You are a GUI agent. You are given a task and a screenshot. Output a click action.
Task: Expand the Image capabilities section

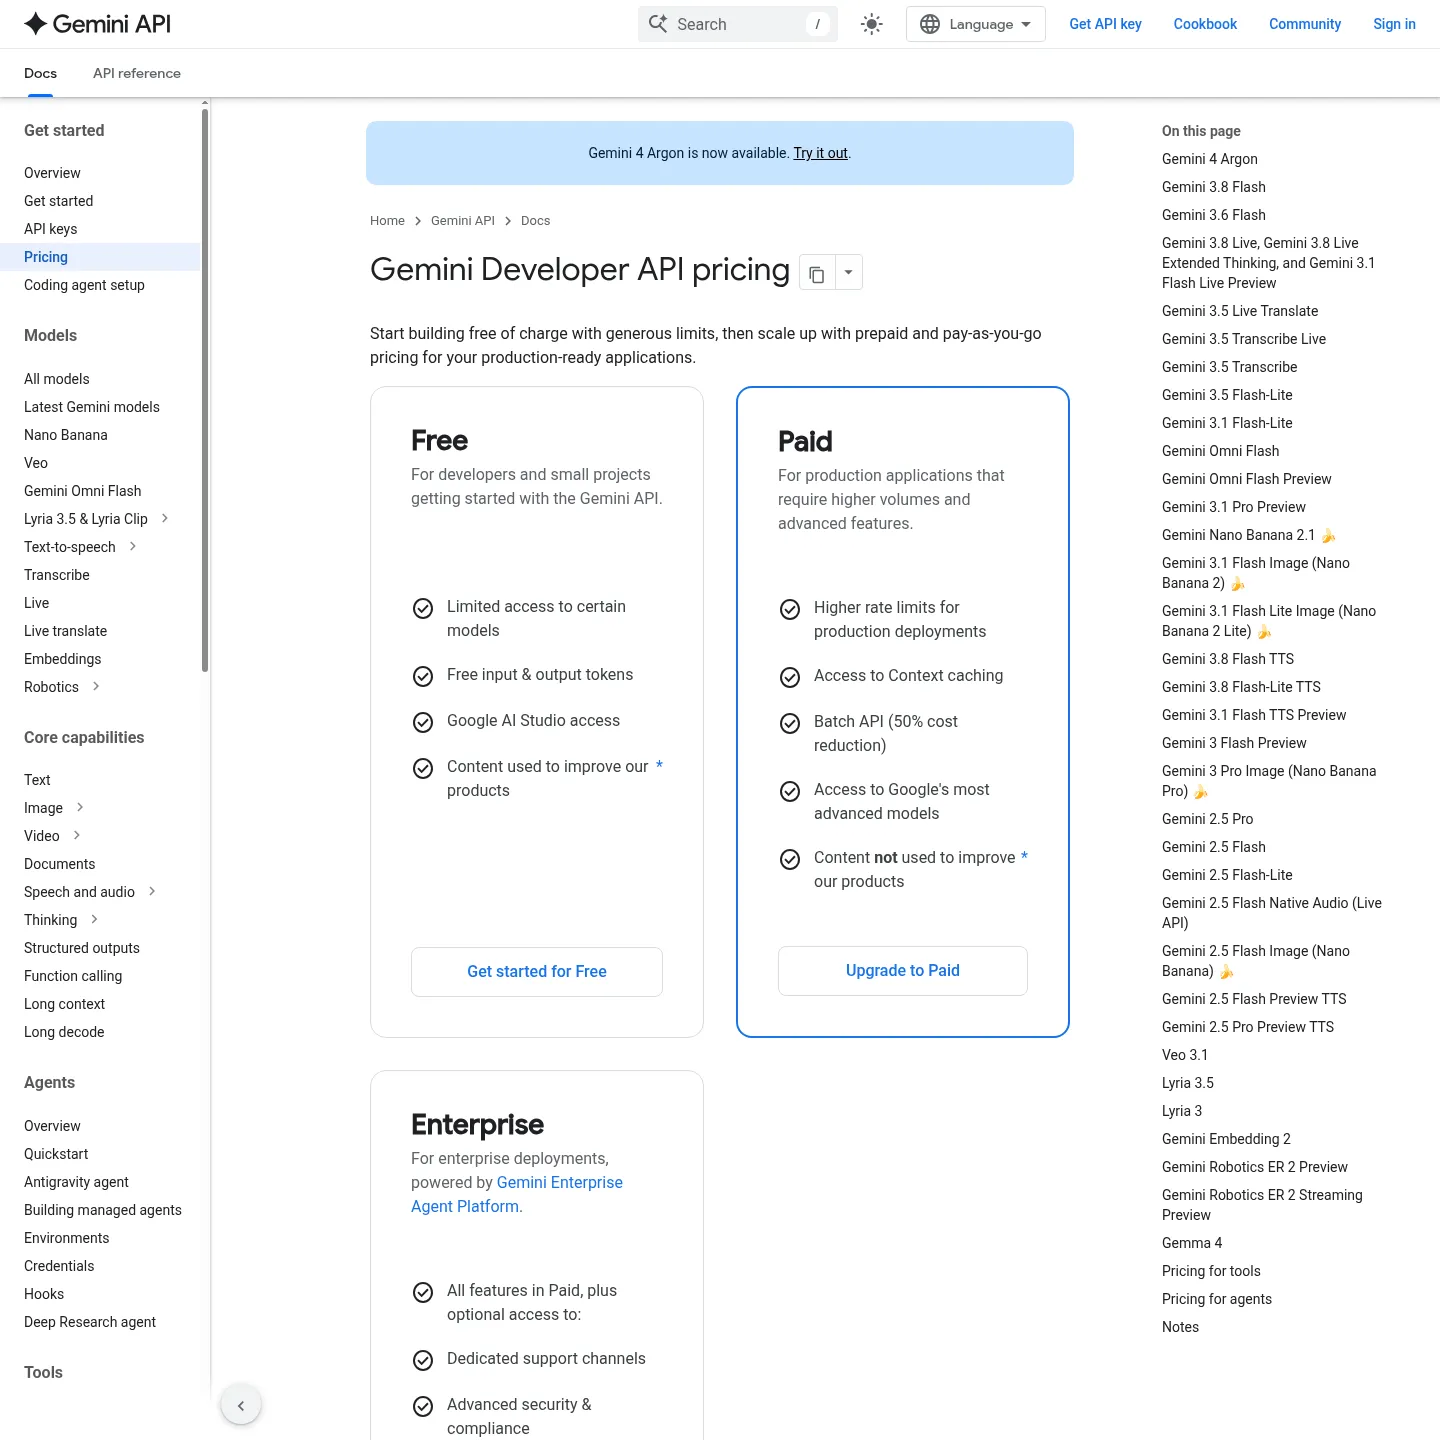pos(80,807)
